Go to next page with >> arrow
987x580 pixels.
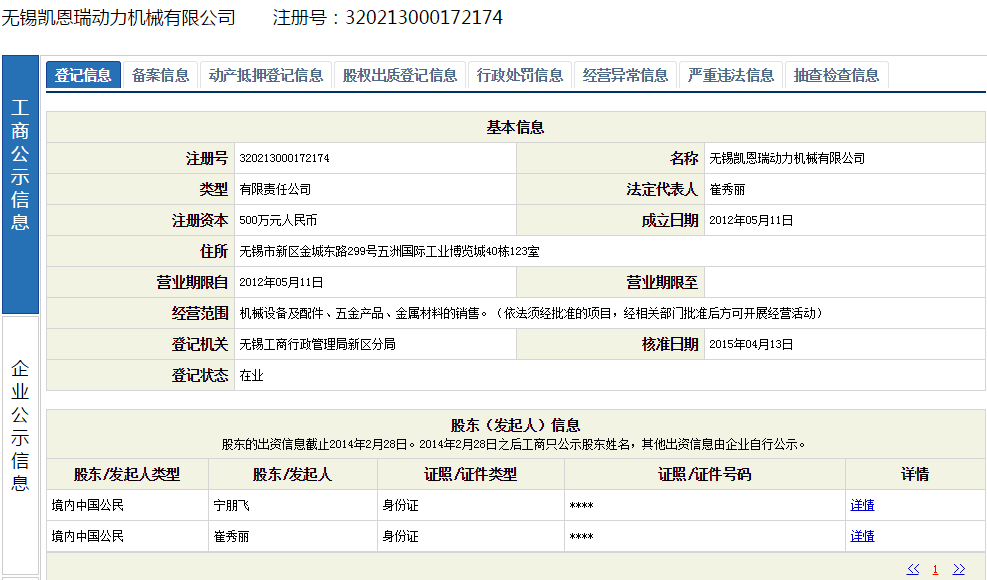(x=959, y=569)
